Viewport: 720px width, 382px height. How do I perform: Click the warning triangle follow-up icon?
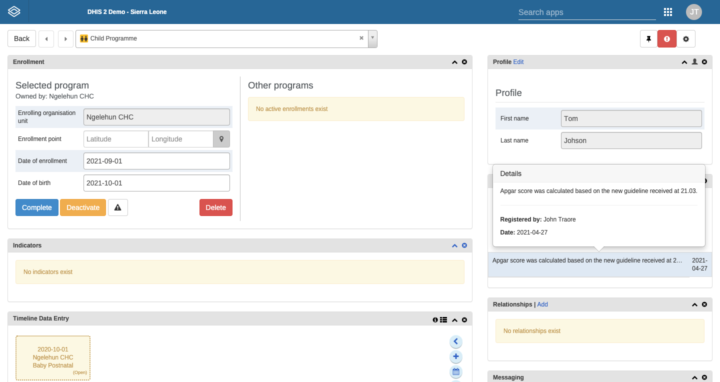coord(118,208)
